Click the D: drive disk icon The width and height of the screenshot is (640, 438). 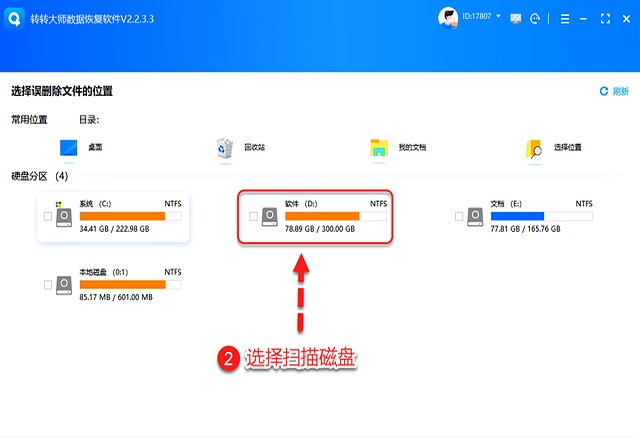269,217
